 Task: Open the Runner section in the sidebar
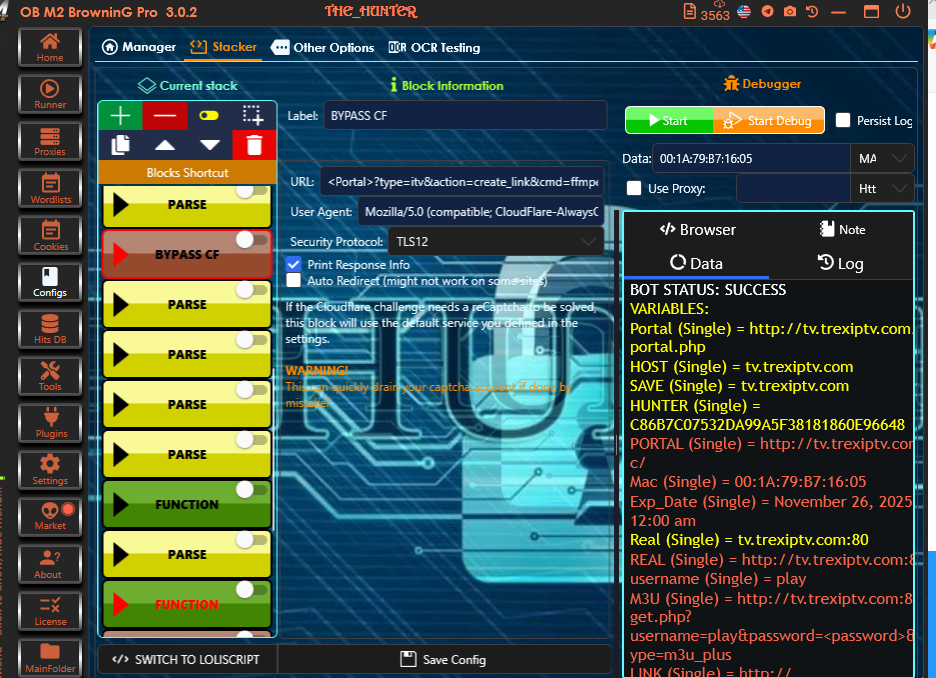pos(50,95)
